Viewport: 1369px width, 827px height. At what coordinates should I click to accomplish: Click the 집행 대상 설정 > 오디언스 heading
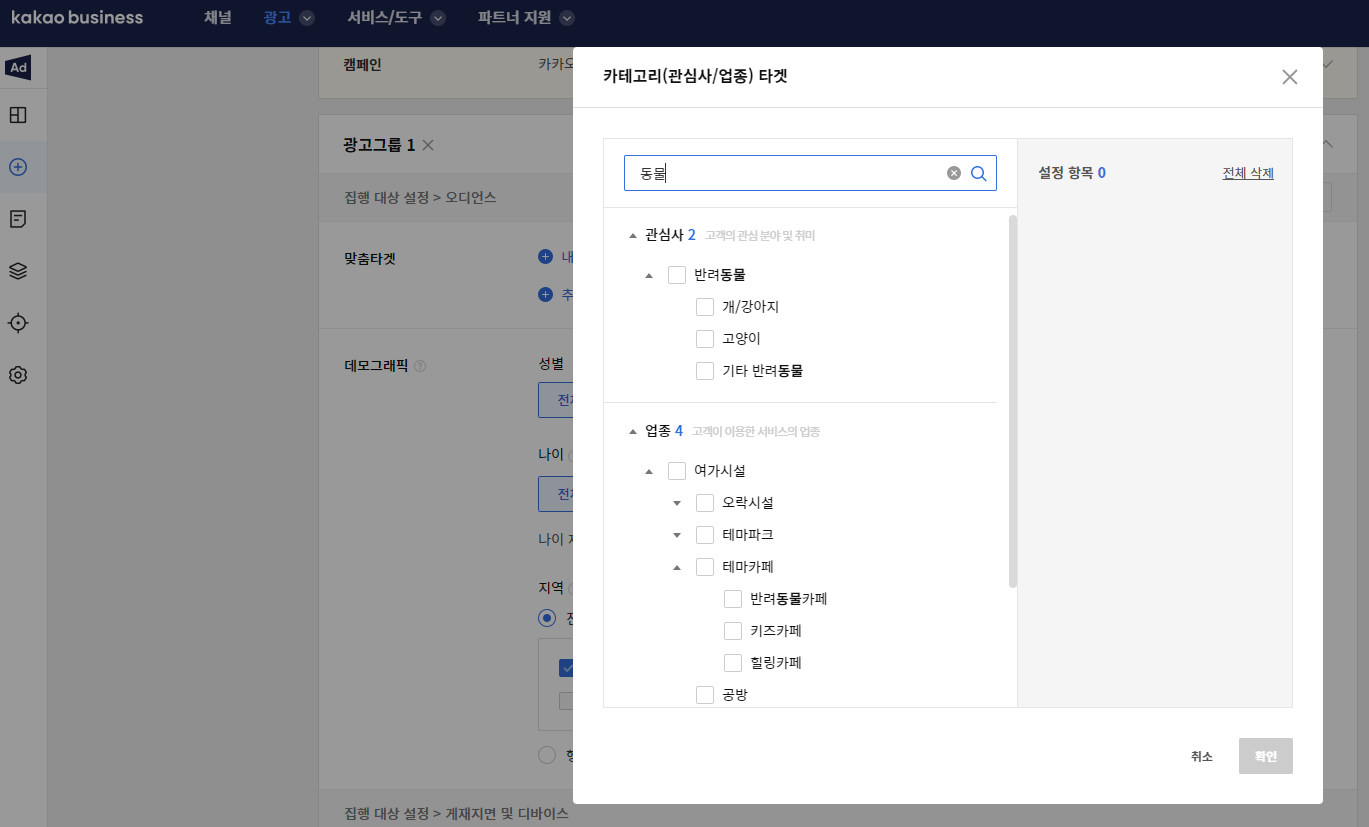pyautogui.click(x=420, y=198)
